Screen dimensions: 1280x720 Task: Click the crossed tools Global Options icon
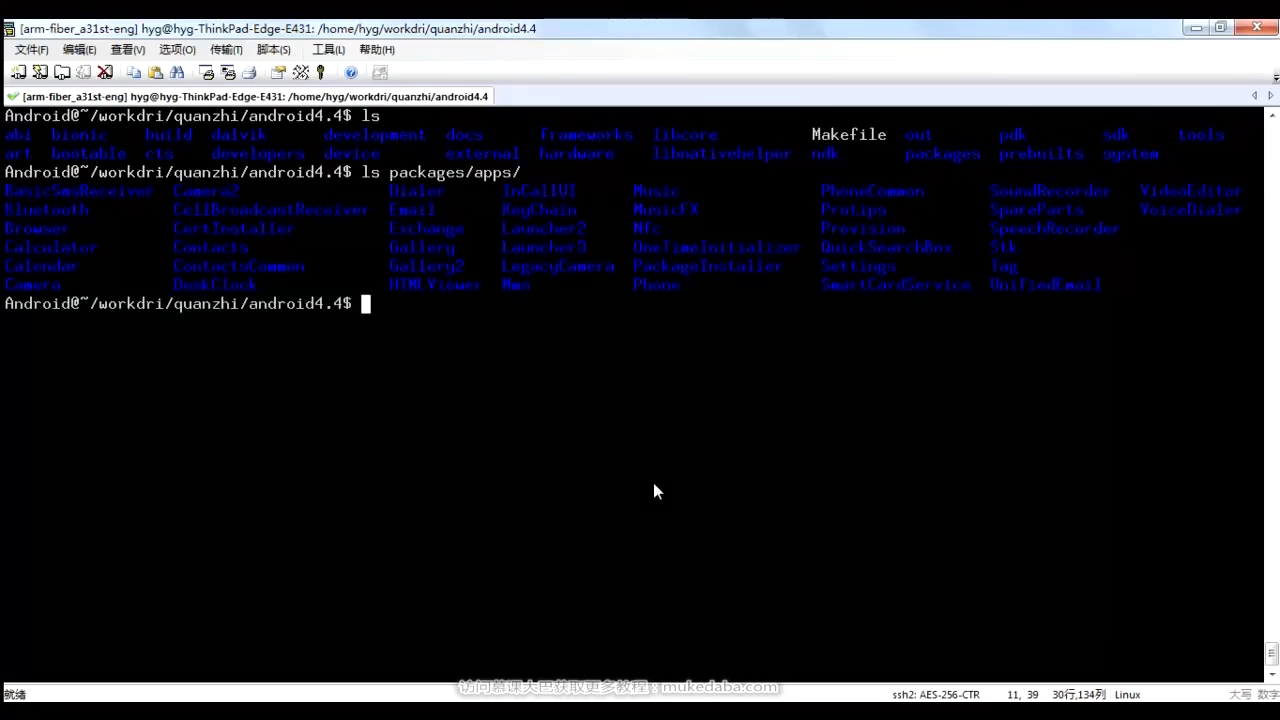coord(300,72)
